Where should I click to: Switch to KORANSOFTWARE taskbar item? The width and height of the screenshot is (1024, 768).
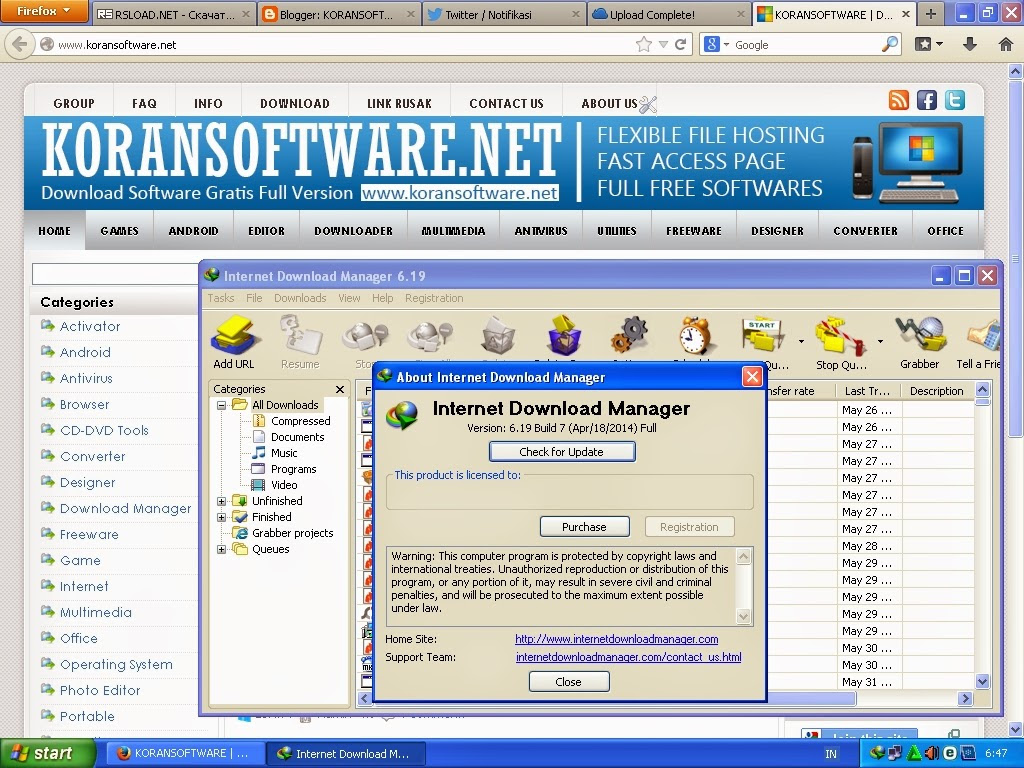pos(183,754)
